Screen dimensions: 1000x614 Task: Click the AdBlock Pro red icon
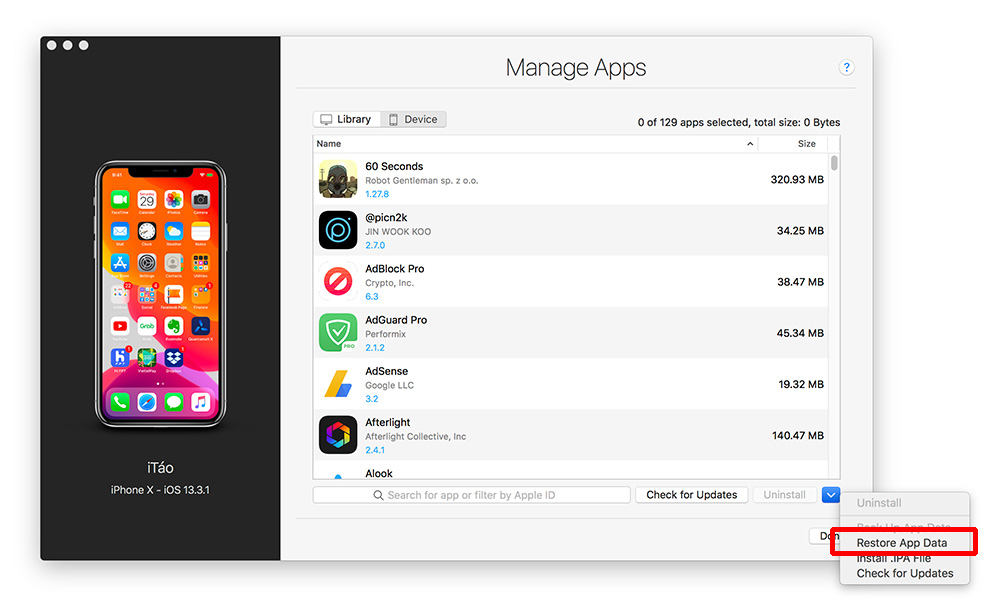coord(338,281)
